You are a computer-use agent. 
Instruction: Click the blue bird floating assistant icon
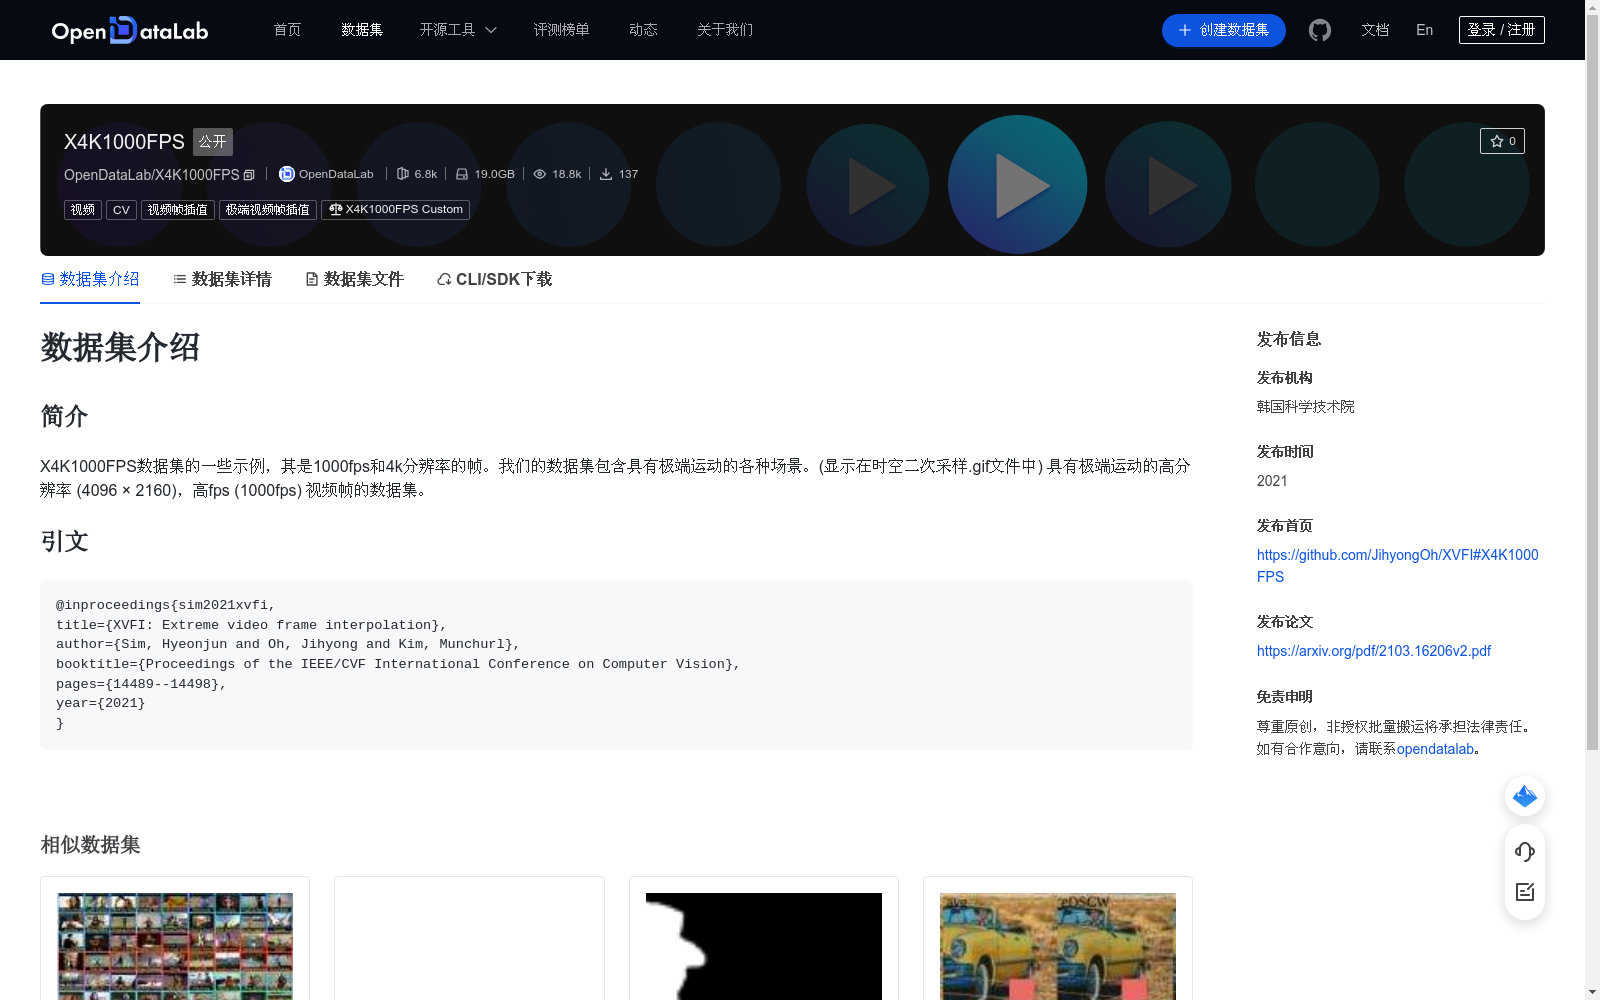tap(1525, 796)
